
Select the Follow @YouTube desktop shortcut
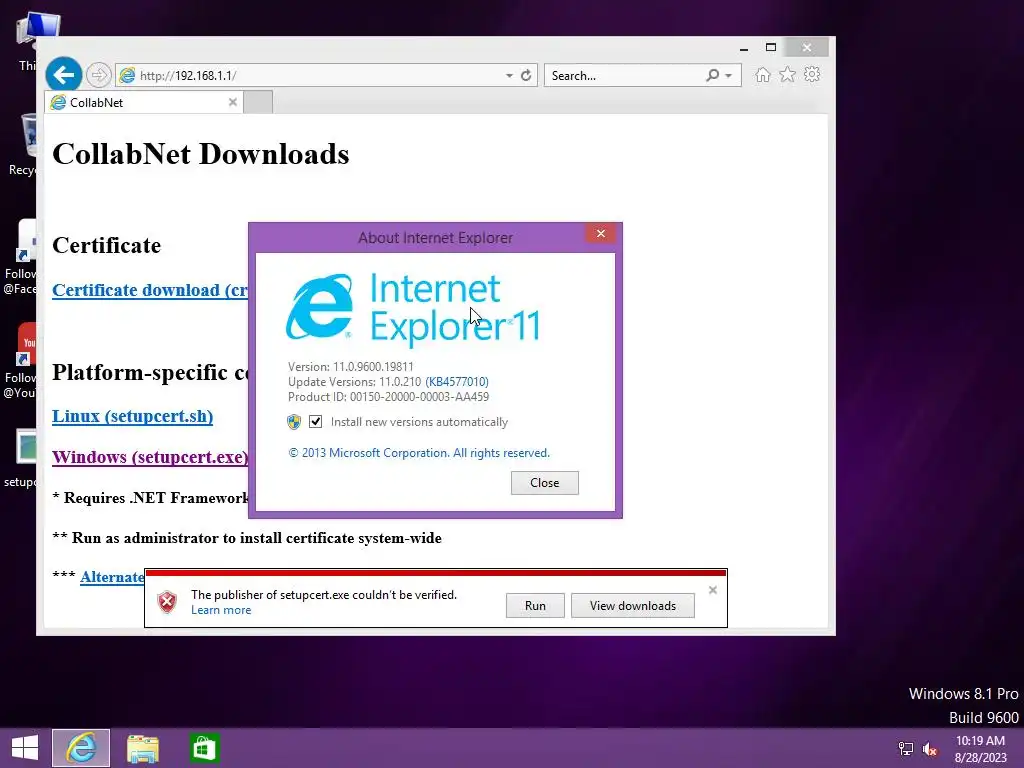pyautogui.click(x=21, y=360)
